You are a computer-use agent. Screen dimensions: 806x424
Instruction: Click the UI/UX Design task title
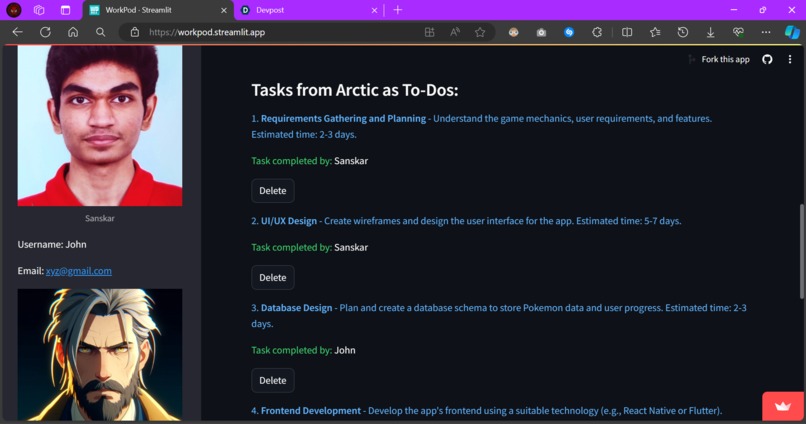click(289, 221)
